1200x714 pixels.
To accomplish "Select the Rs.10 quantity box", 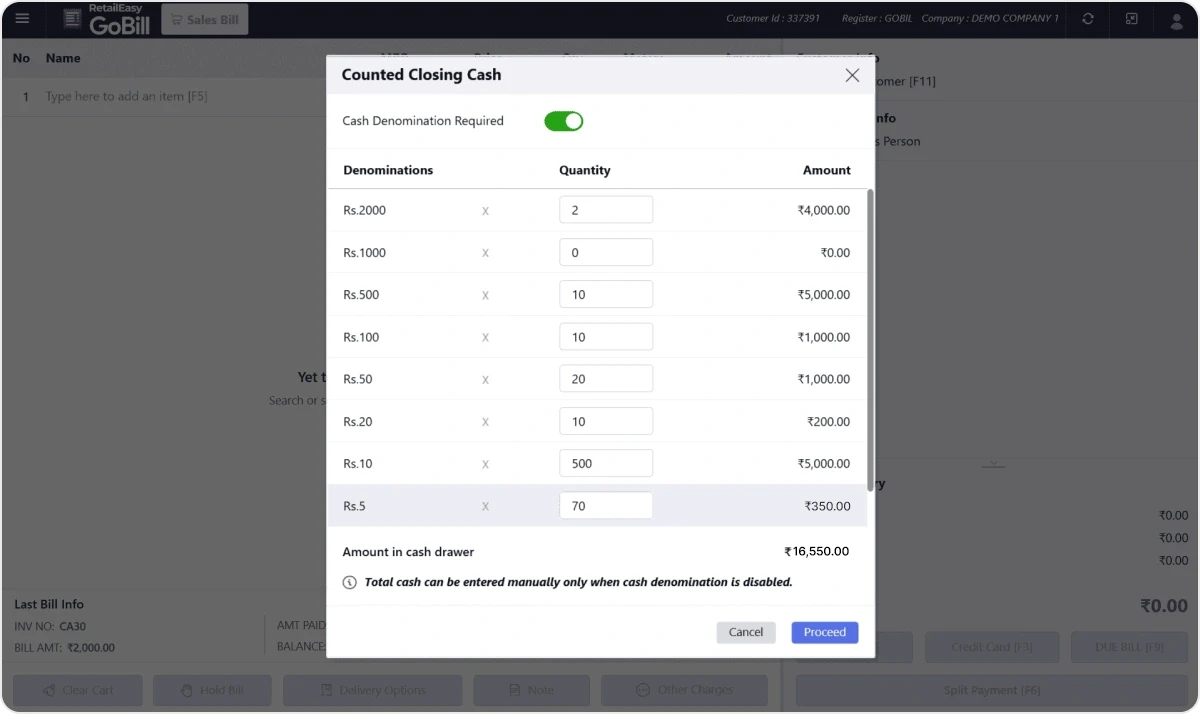I will [x=605, y=464].
